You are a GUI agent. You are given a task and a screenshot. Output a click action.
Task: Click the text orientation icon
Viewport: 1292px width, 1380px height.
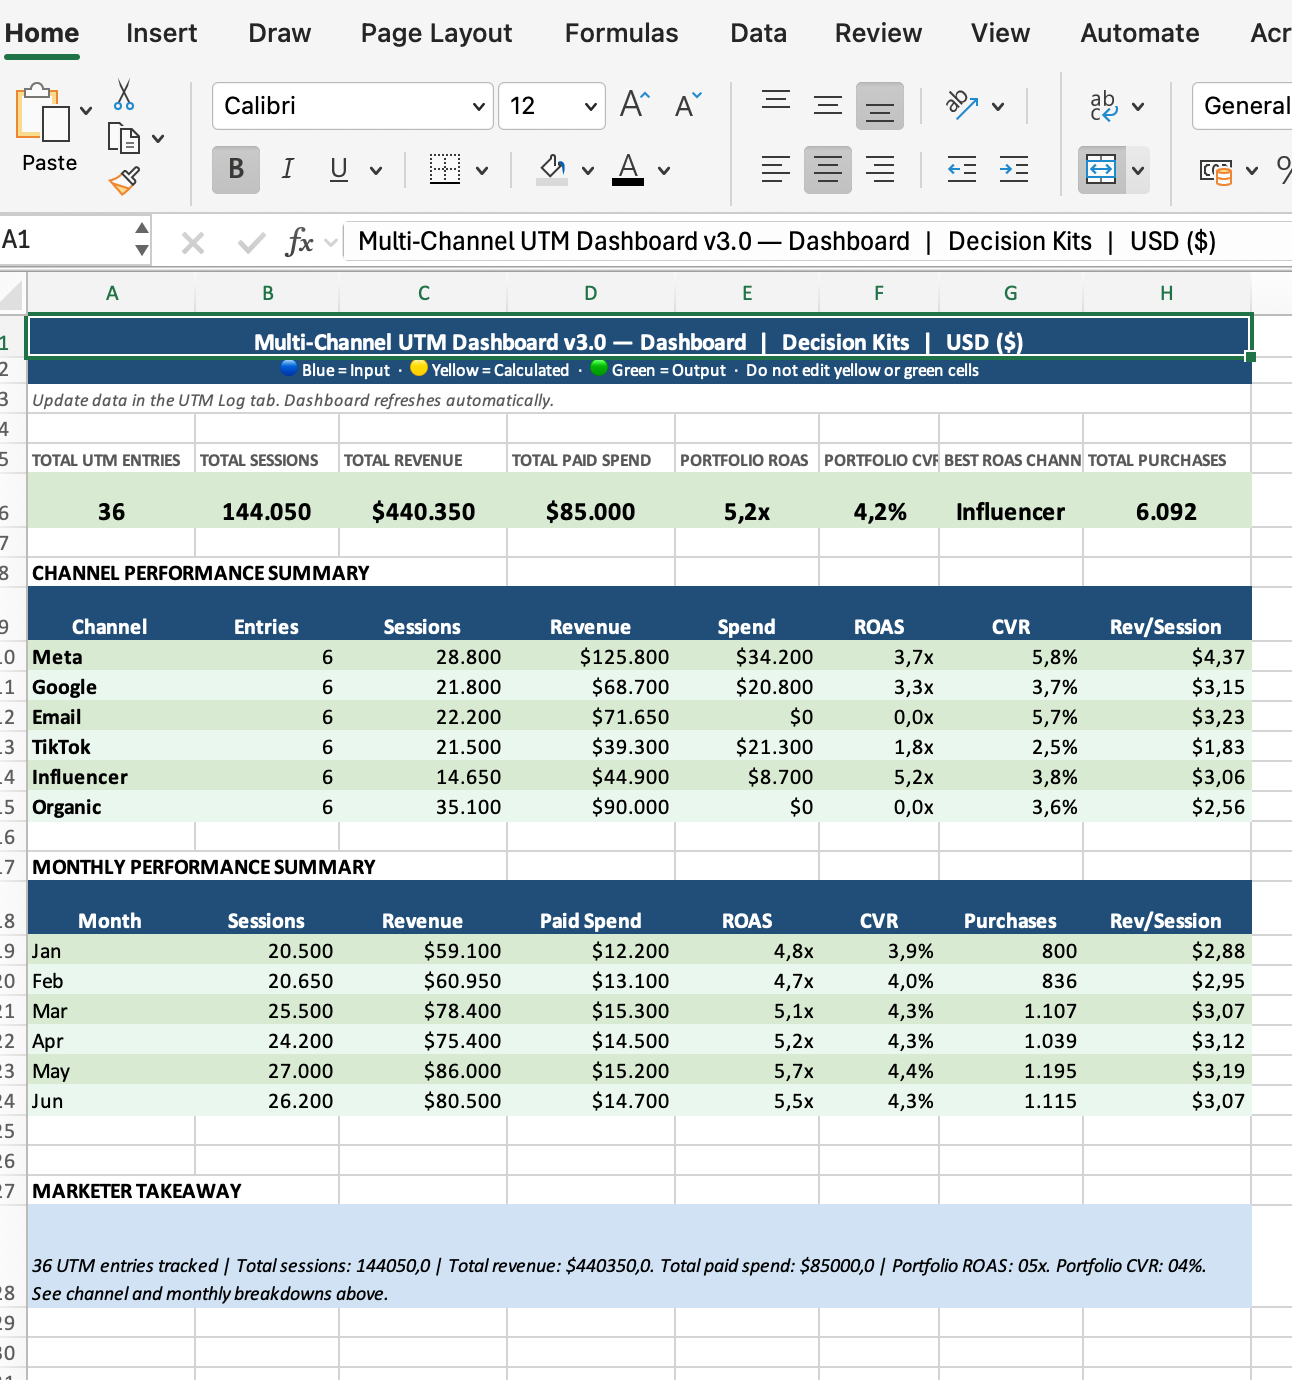[962, 104]
